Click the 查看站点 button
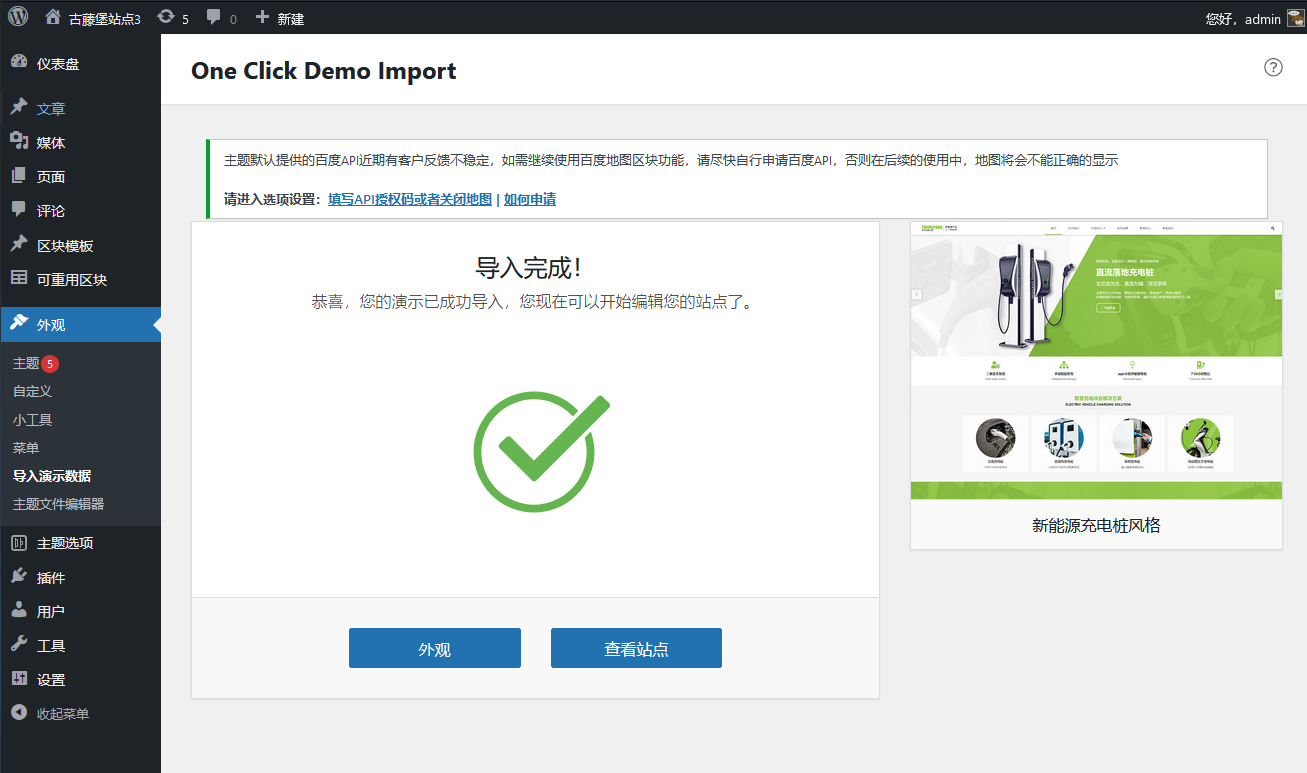 click(636, 648)
